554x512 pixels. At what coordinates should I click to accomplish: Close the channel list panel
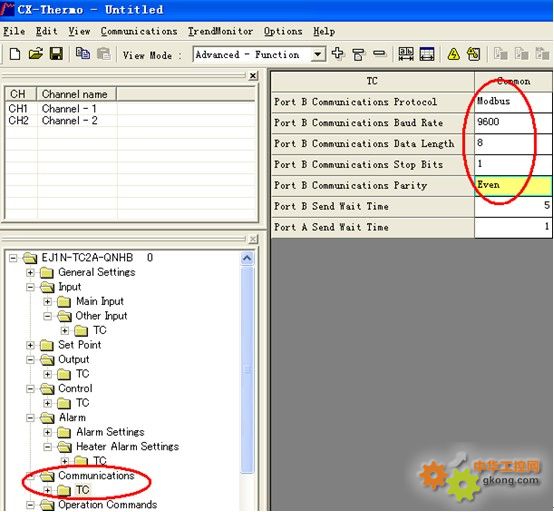click(253, 76)
